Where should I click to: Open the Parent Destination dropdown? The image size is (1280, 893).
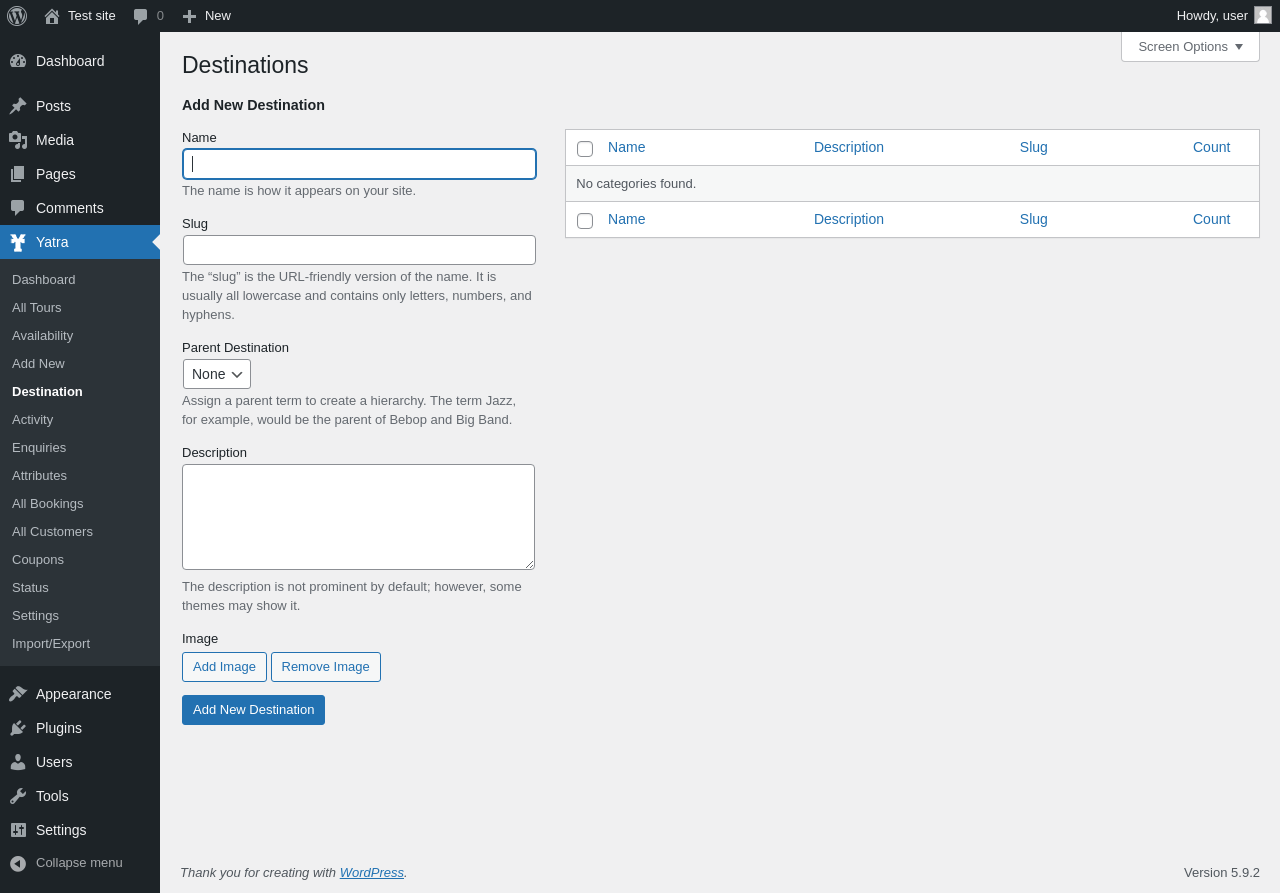pyautogui.click(x=217, y=374)
